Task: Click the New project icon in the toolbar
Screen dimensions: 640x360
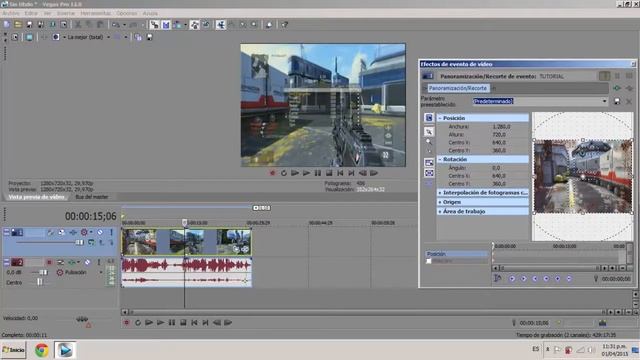Action: [7, 25]
